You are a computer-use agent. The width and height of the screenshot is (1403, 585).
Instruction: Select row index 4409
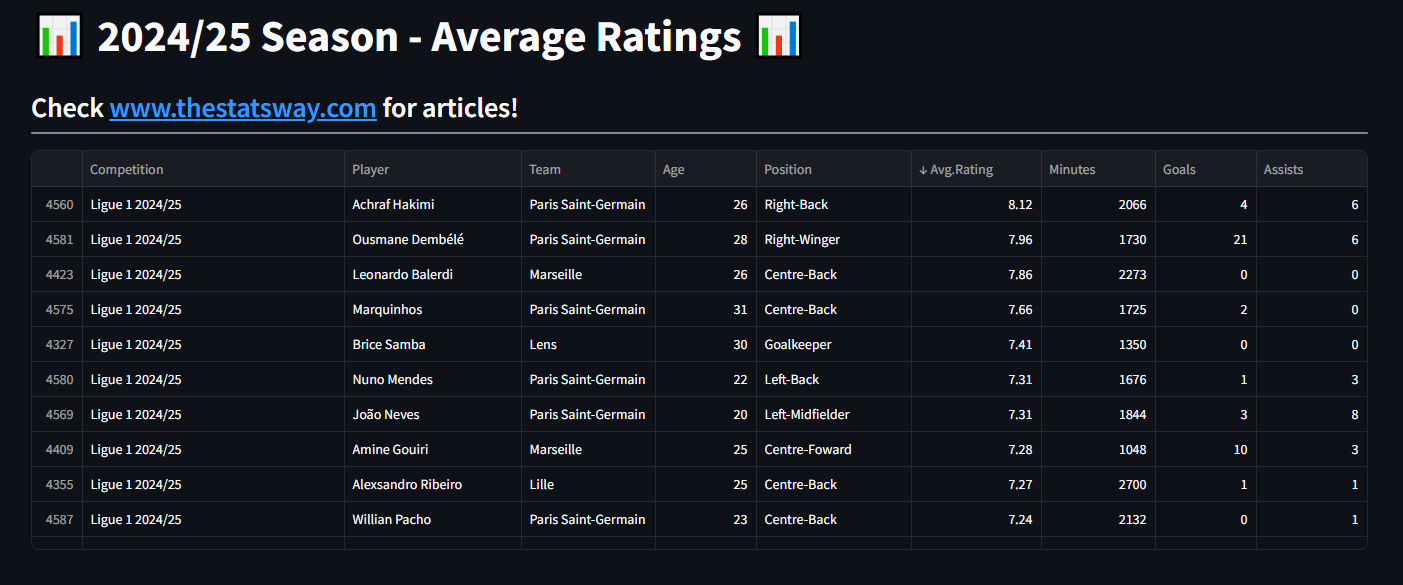(x=57, y=449)
